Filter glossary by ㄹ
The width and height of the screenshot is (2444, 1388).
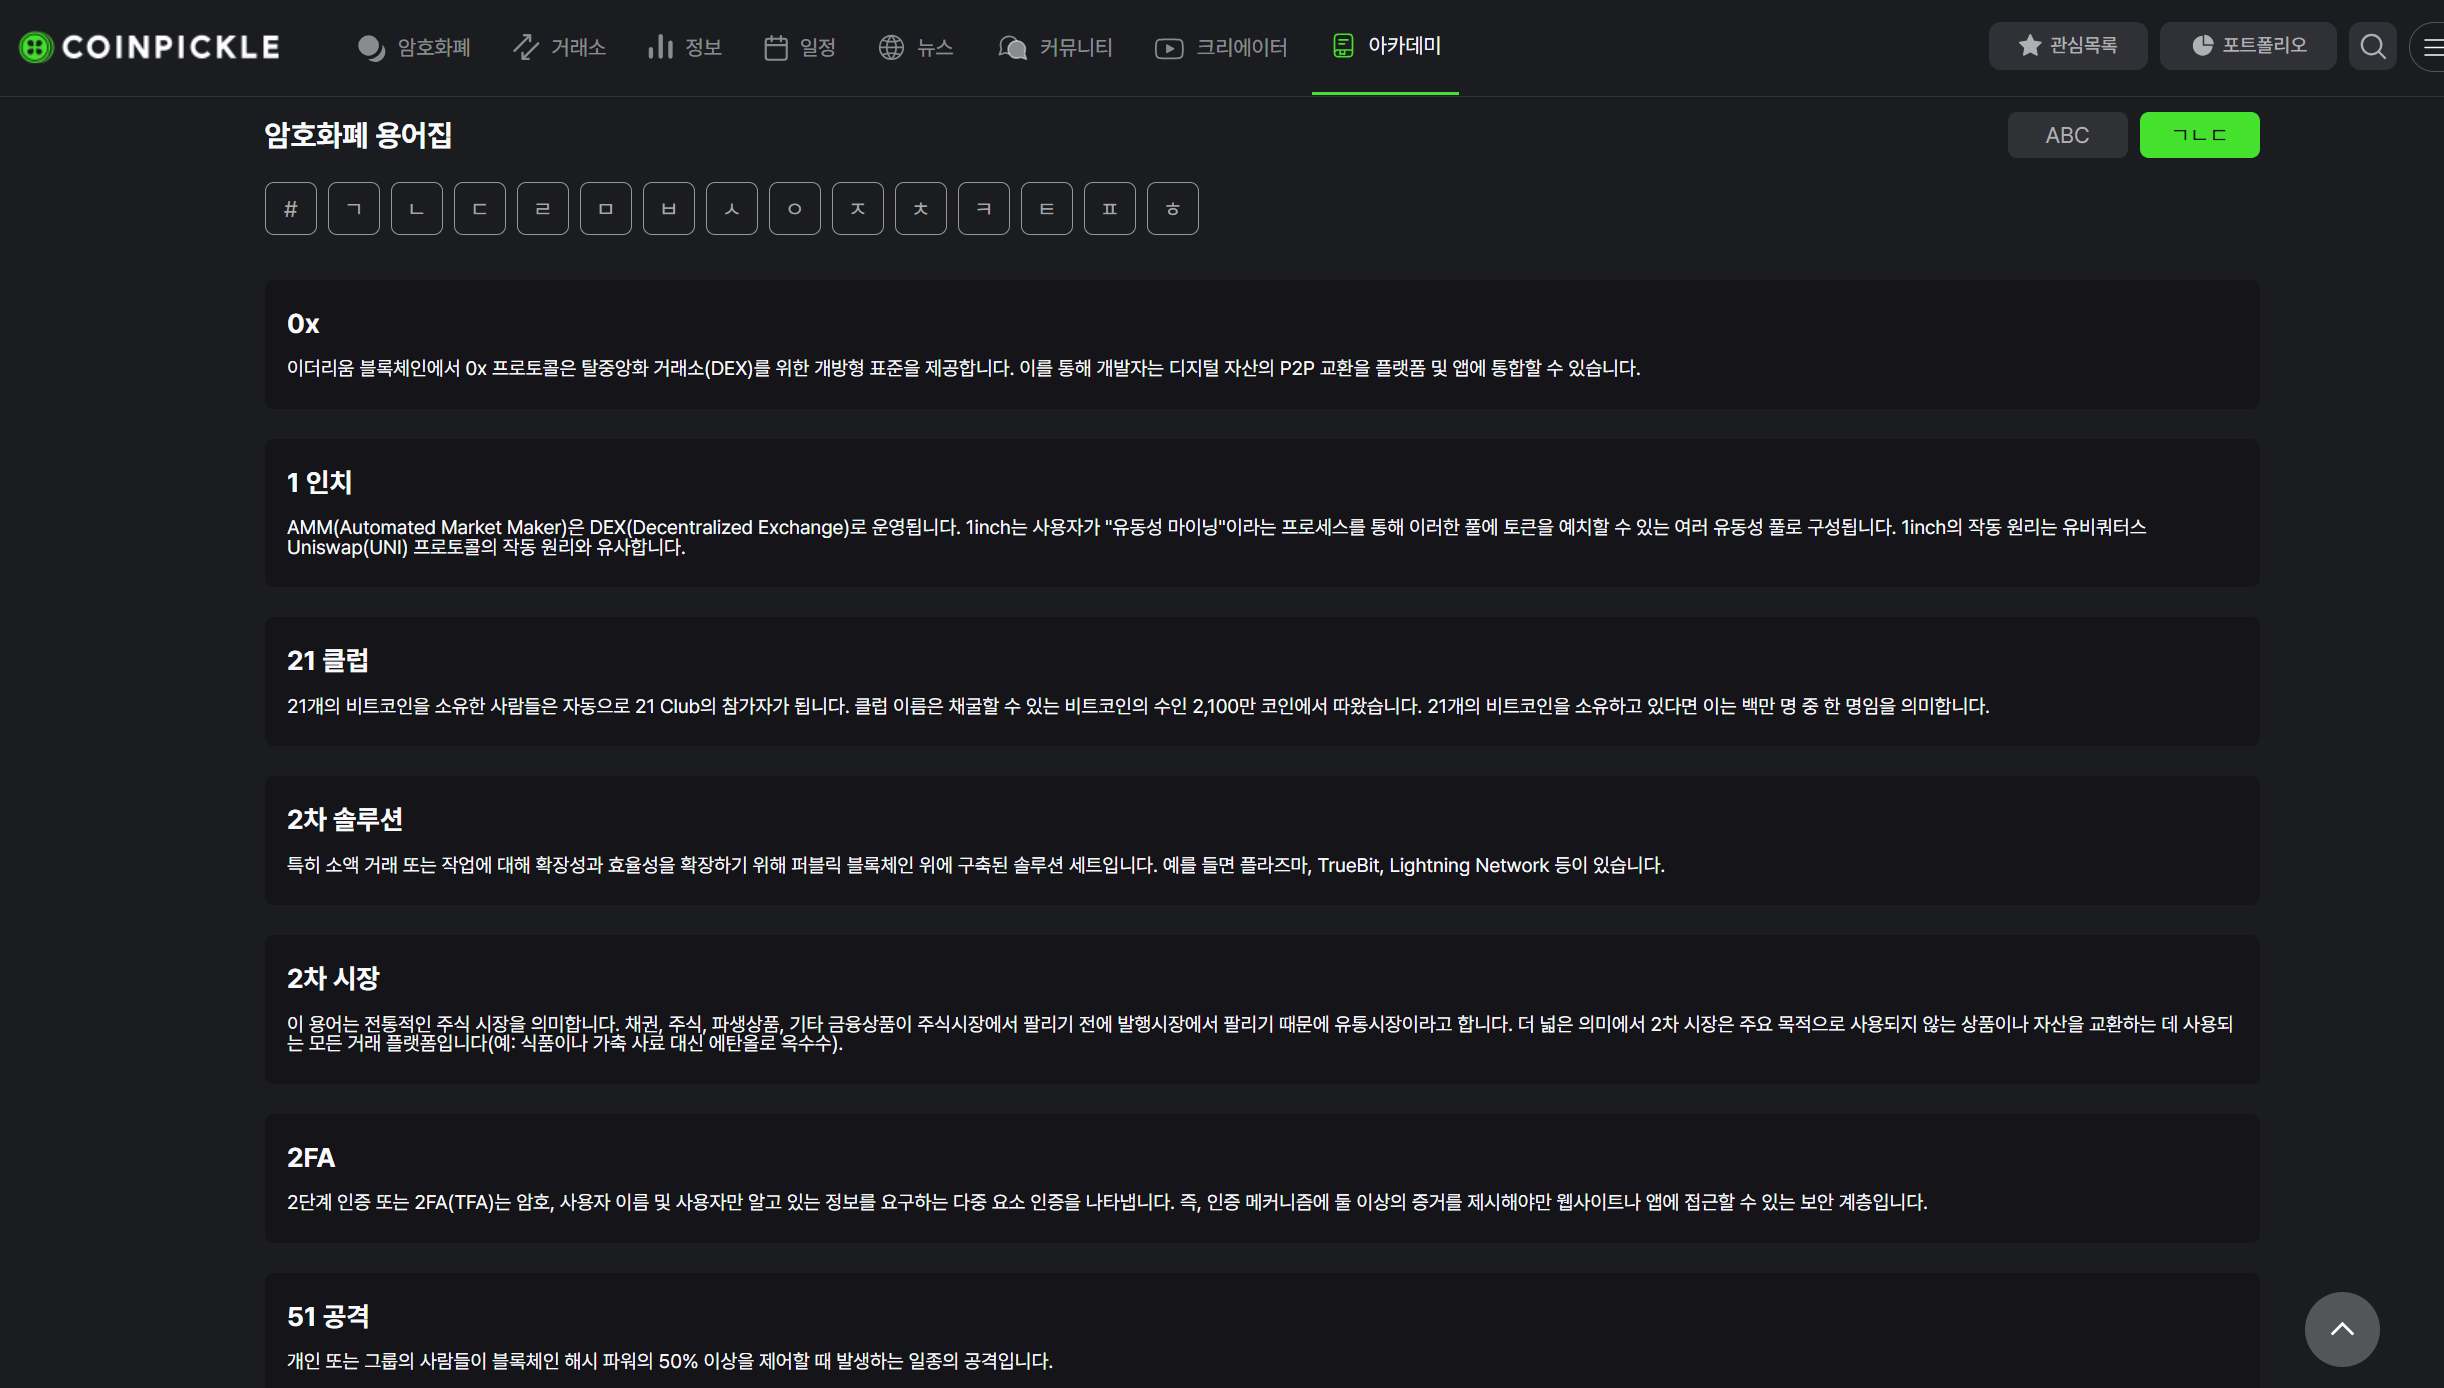point(543,208)
